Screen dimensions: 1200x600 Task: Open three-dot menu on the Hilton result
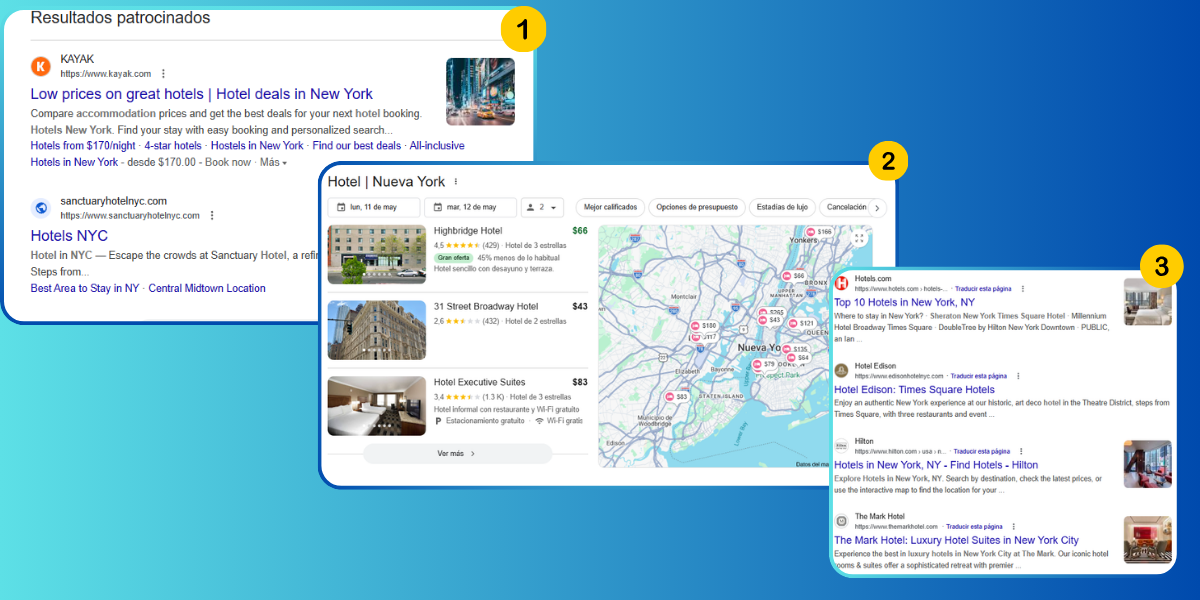tap(1022, 451)
